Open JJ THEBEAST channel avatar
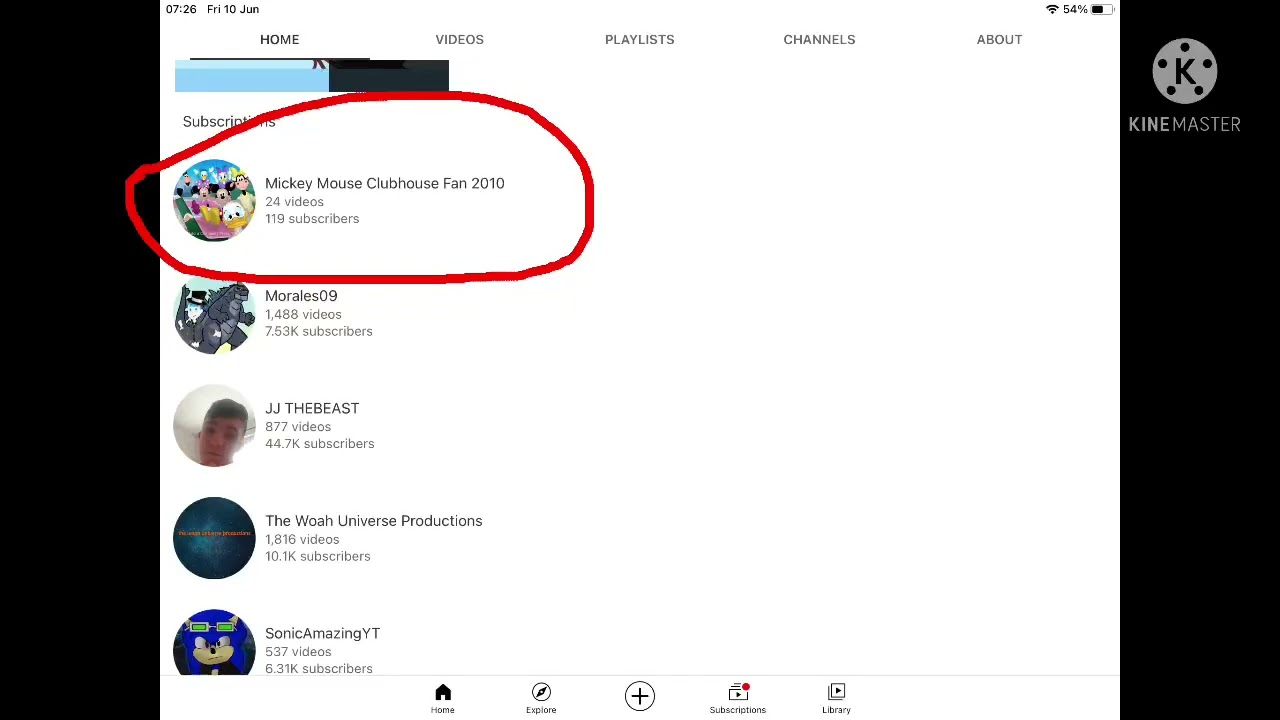The height and width of the screenshot is (720, 1280). pyautogui.click(x=214, y=425)
